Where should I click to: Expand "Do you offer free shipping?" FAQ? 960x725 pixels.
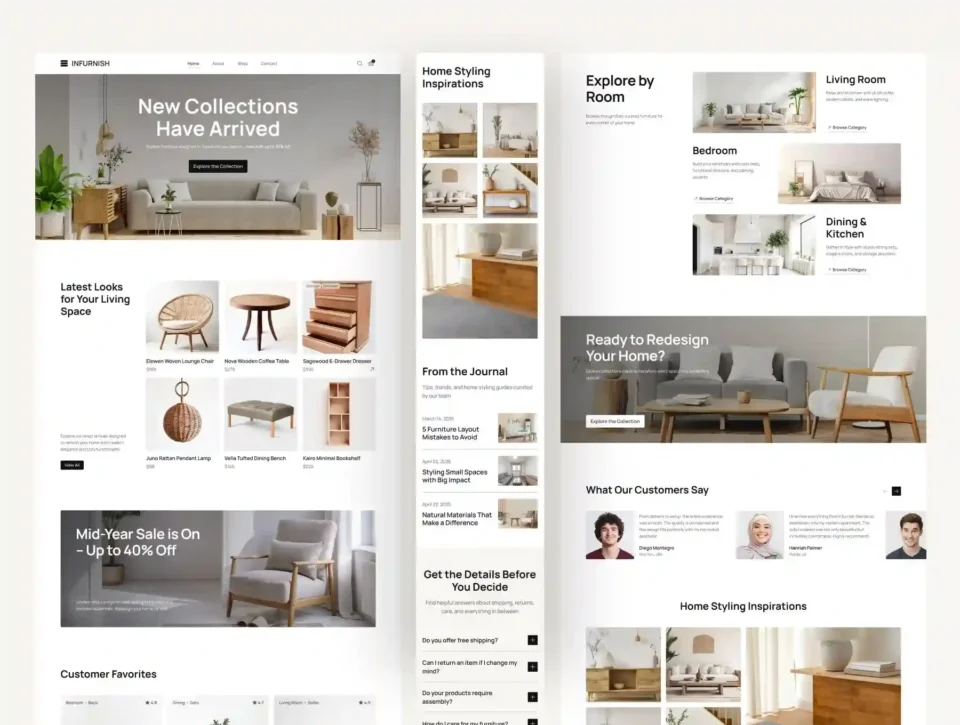[x=532, y=640]
